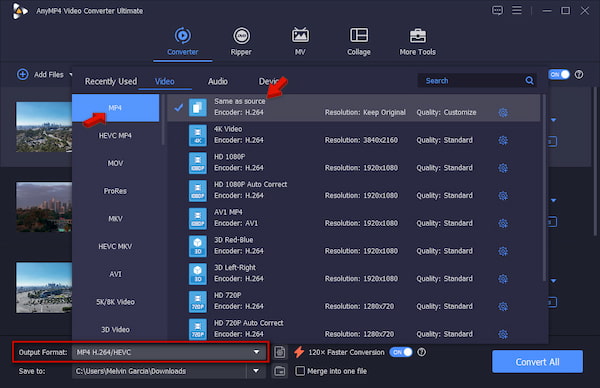Select ProRes format category

tap(116, 191)
